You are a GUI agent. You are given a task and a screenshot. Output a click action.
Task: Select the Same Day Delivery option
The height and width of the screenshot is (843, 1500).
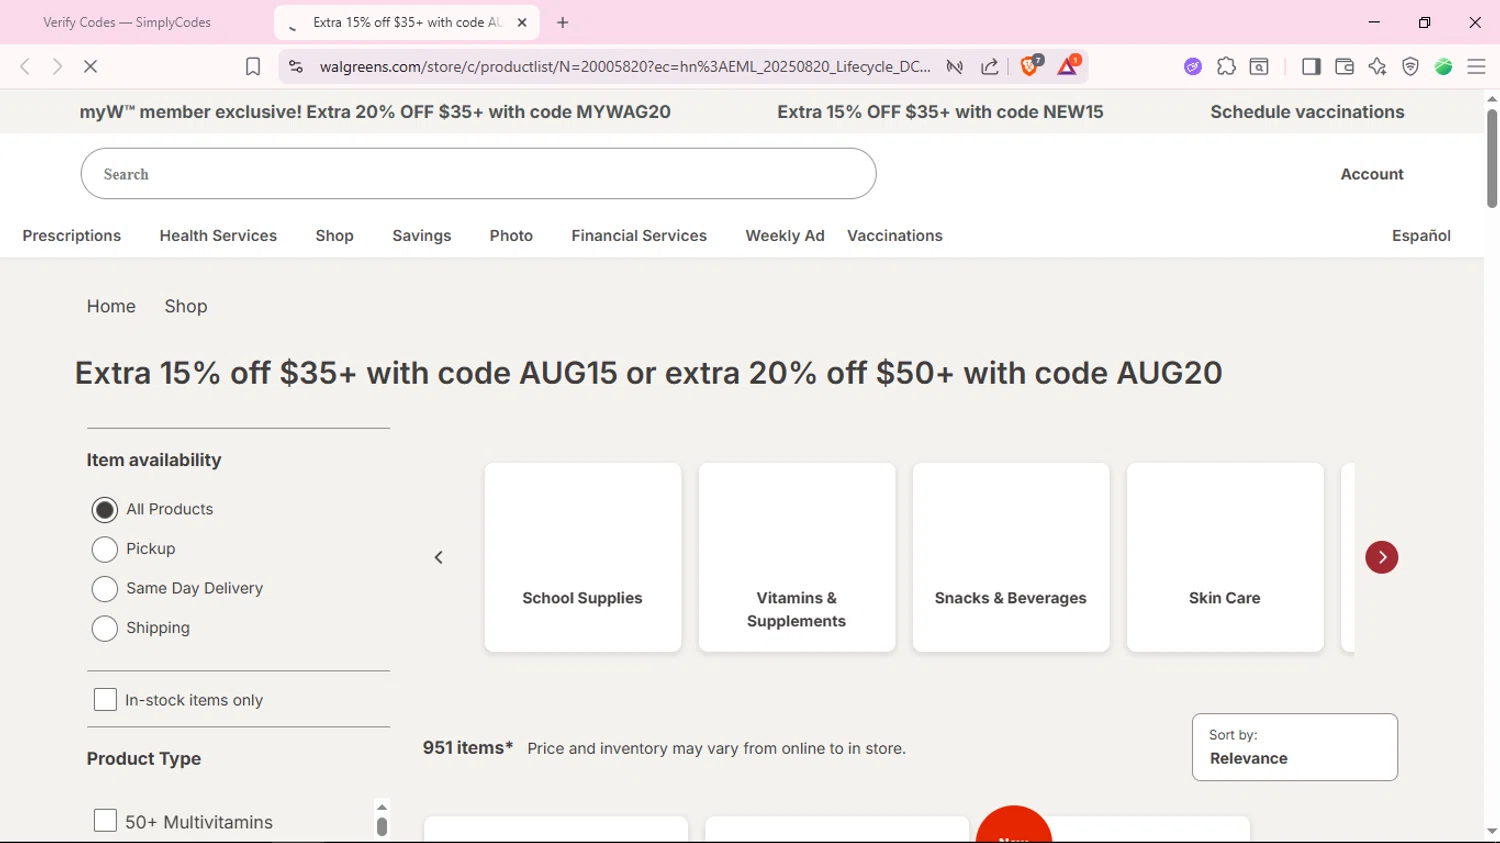pos(105,589)
